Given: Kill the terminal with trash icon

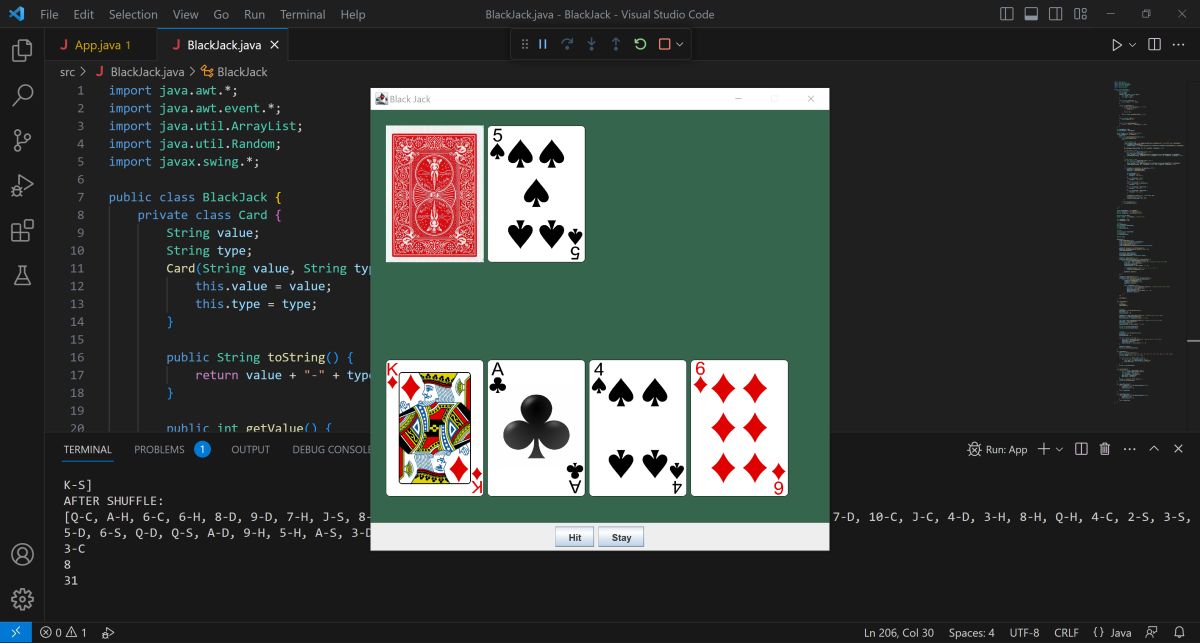Looking at the screenshot, I should tap(1105, 449).
